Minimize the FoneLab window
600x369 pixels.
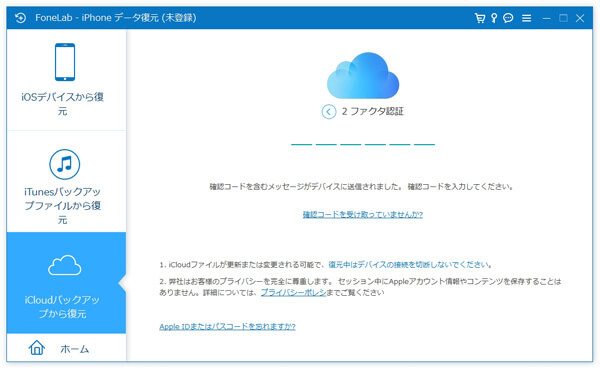[x=546, y=18]
